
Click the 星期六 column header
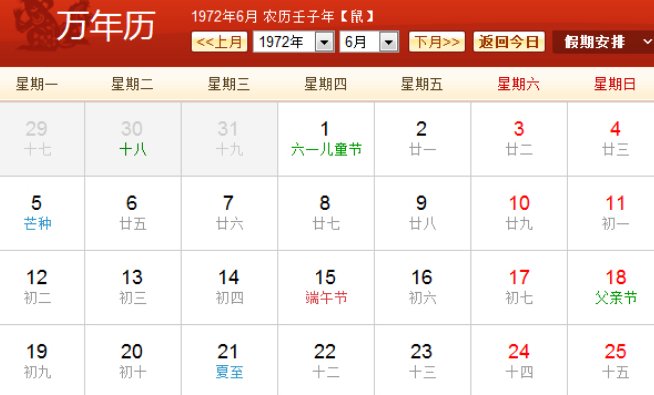(x=518, y=84)
